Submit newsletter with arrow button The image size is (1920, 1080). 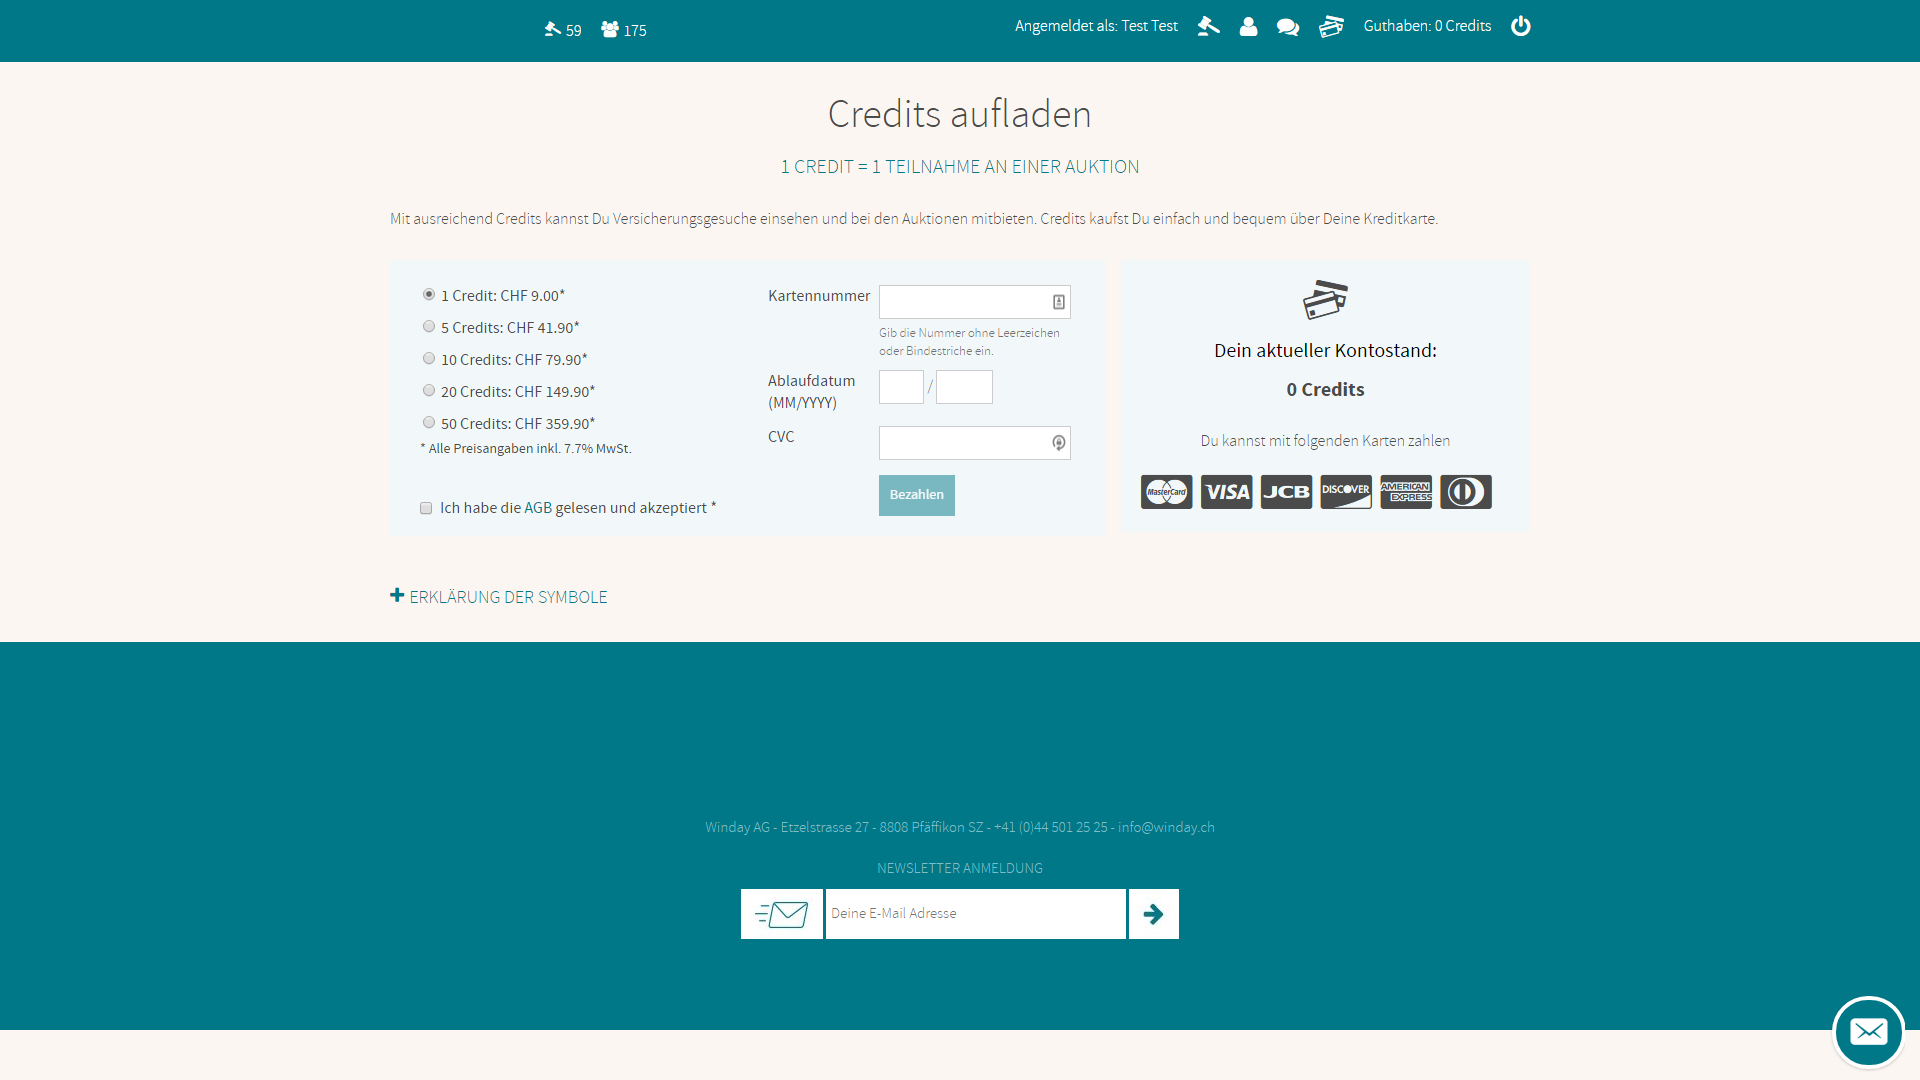[x=1153, y=914]
